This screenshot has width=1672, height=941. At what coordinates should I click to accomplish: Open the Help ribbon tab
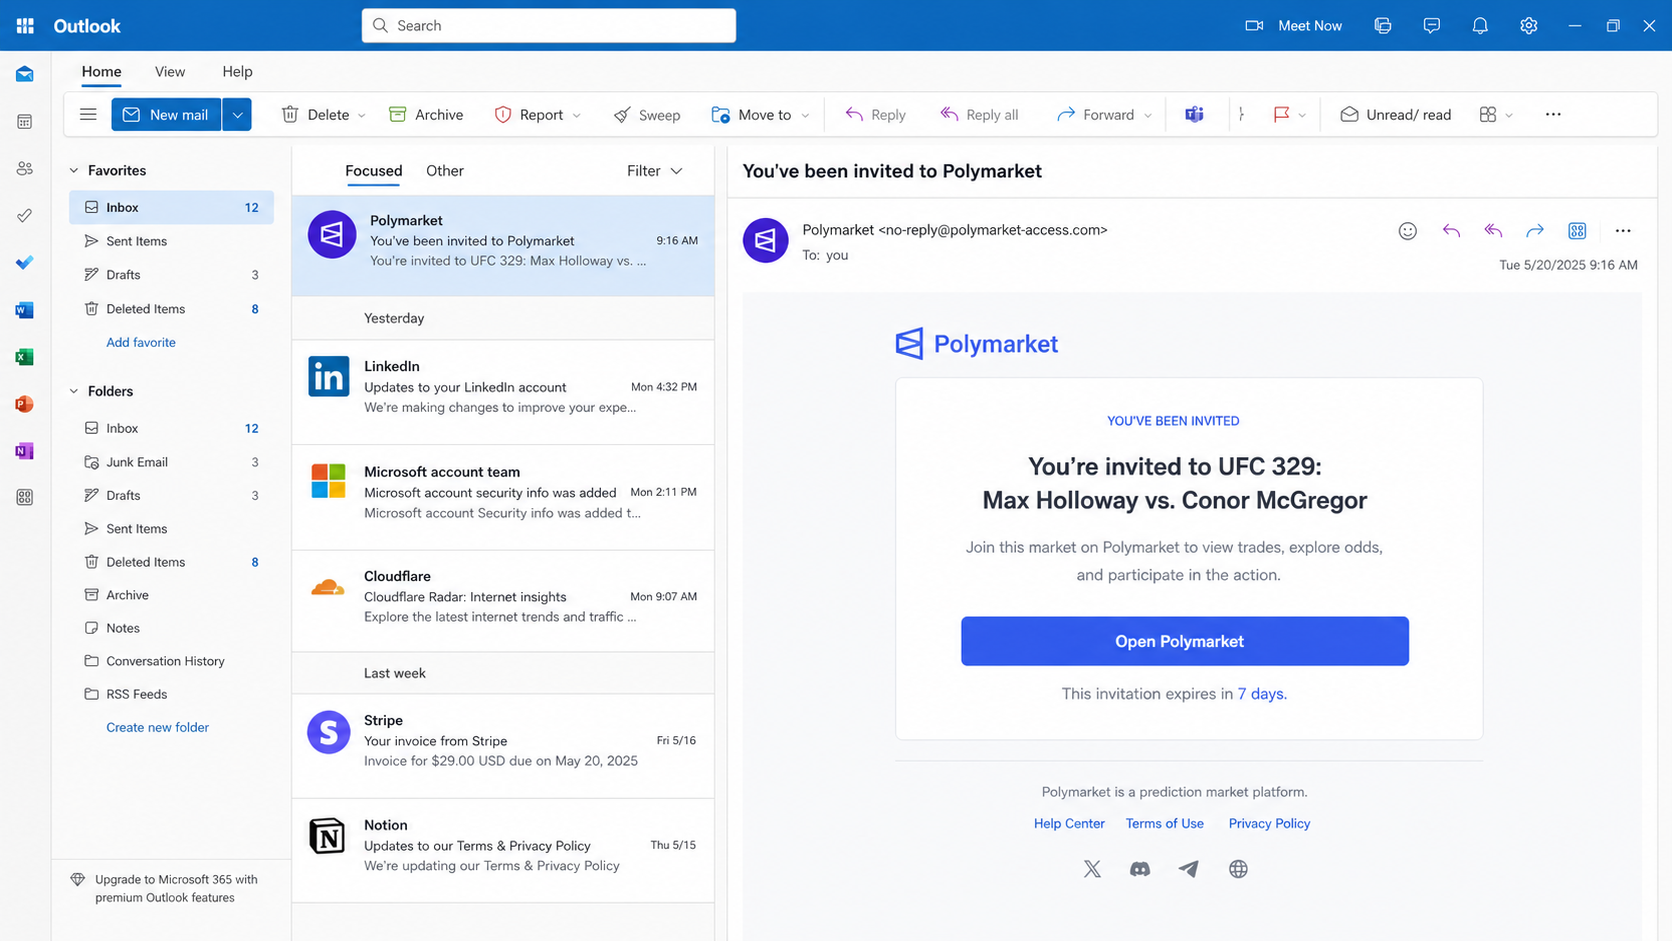point(237,71)
